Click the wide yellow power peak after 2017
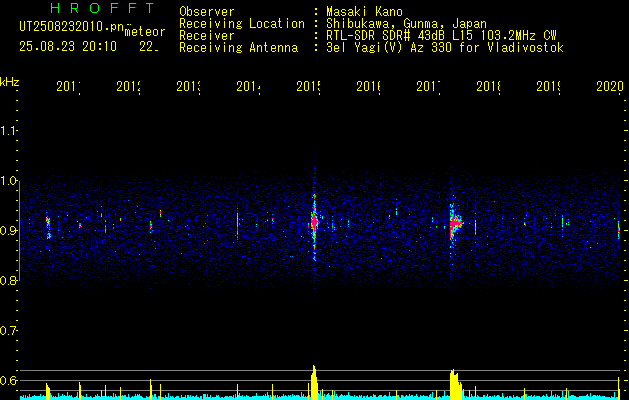 pos(455,384)
